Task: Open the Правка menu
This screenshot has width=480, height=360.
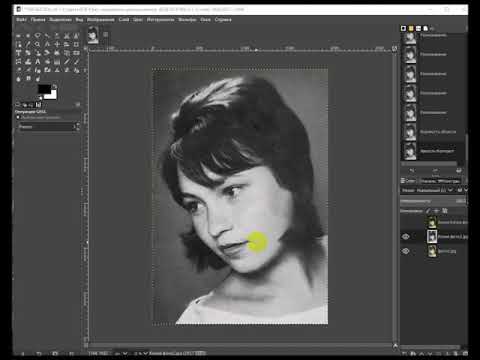Action: point(38,20)
